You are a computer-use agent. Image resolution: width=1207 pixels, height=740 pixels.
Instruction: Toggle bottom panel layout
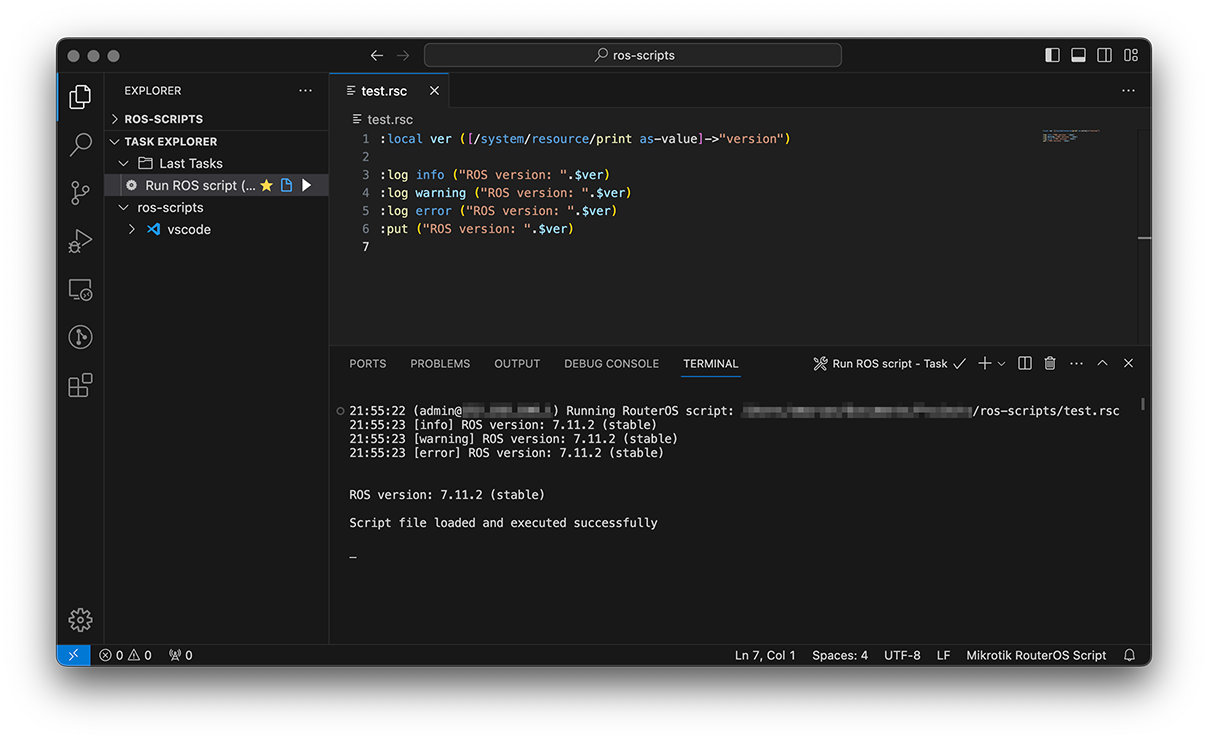(x=1078, y=55)
